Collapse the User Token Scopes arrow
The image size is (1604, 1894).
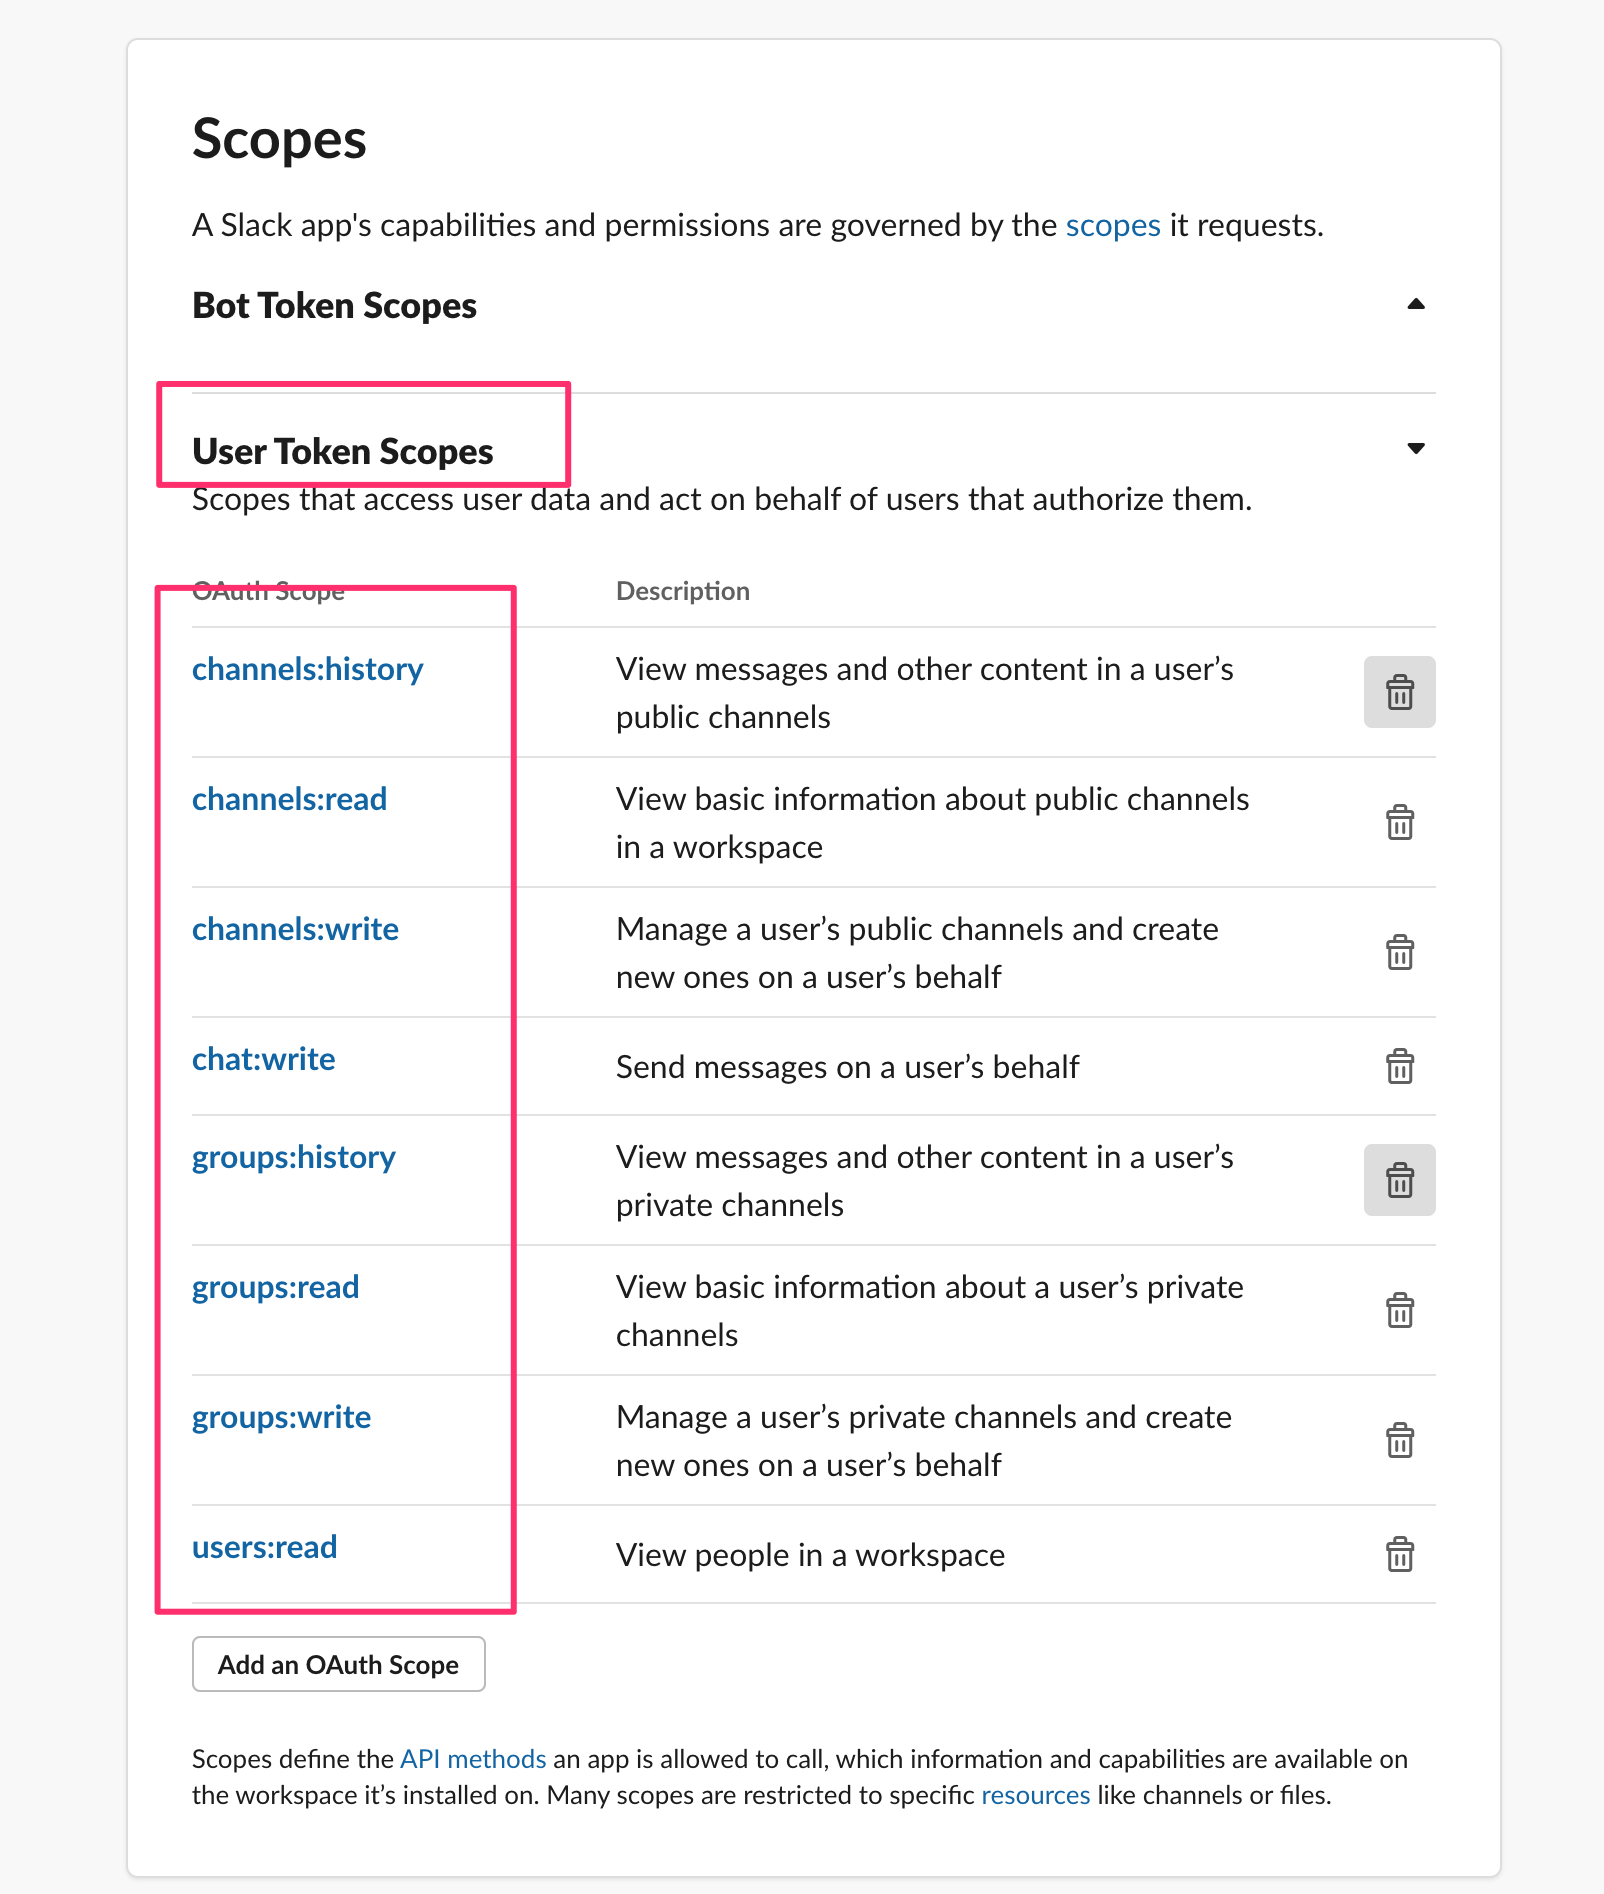pos(1415,449)
